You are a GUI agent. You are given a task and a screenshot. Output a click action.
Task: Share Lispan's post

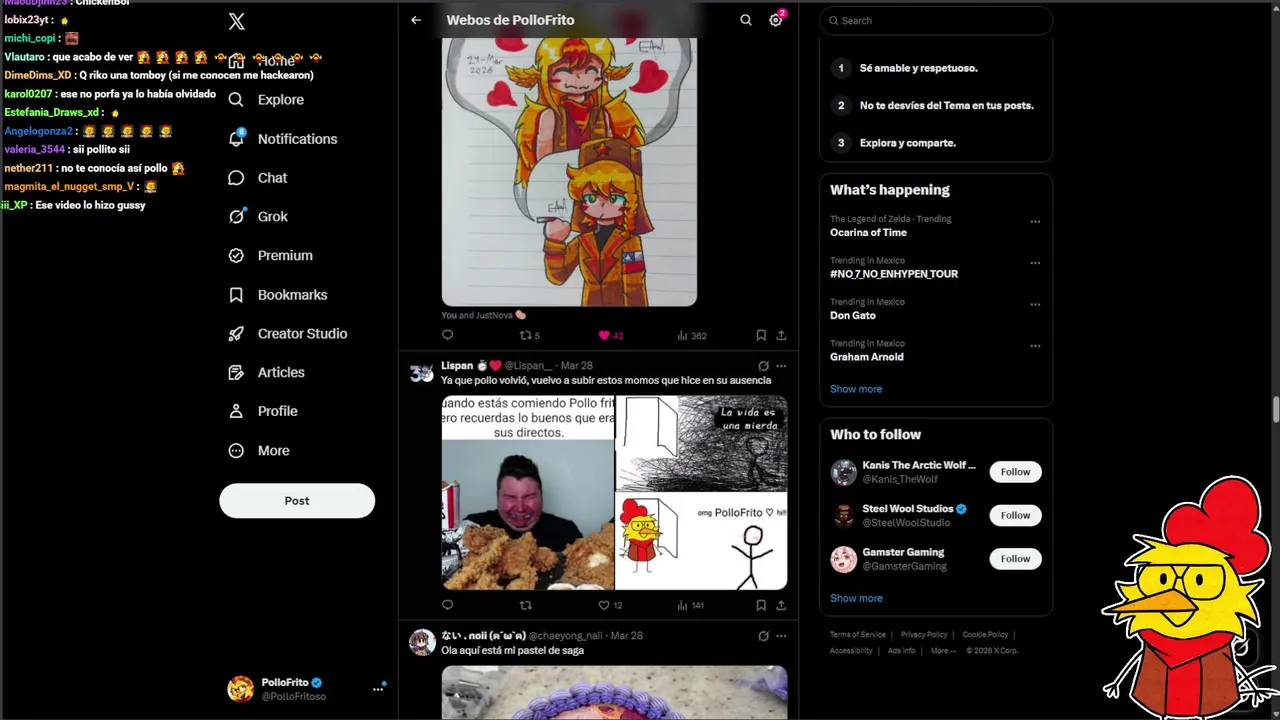click(781, 605)
